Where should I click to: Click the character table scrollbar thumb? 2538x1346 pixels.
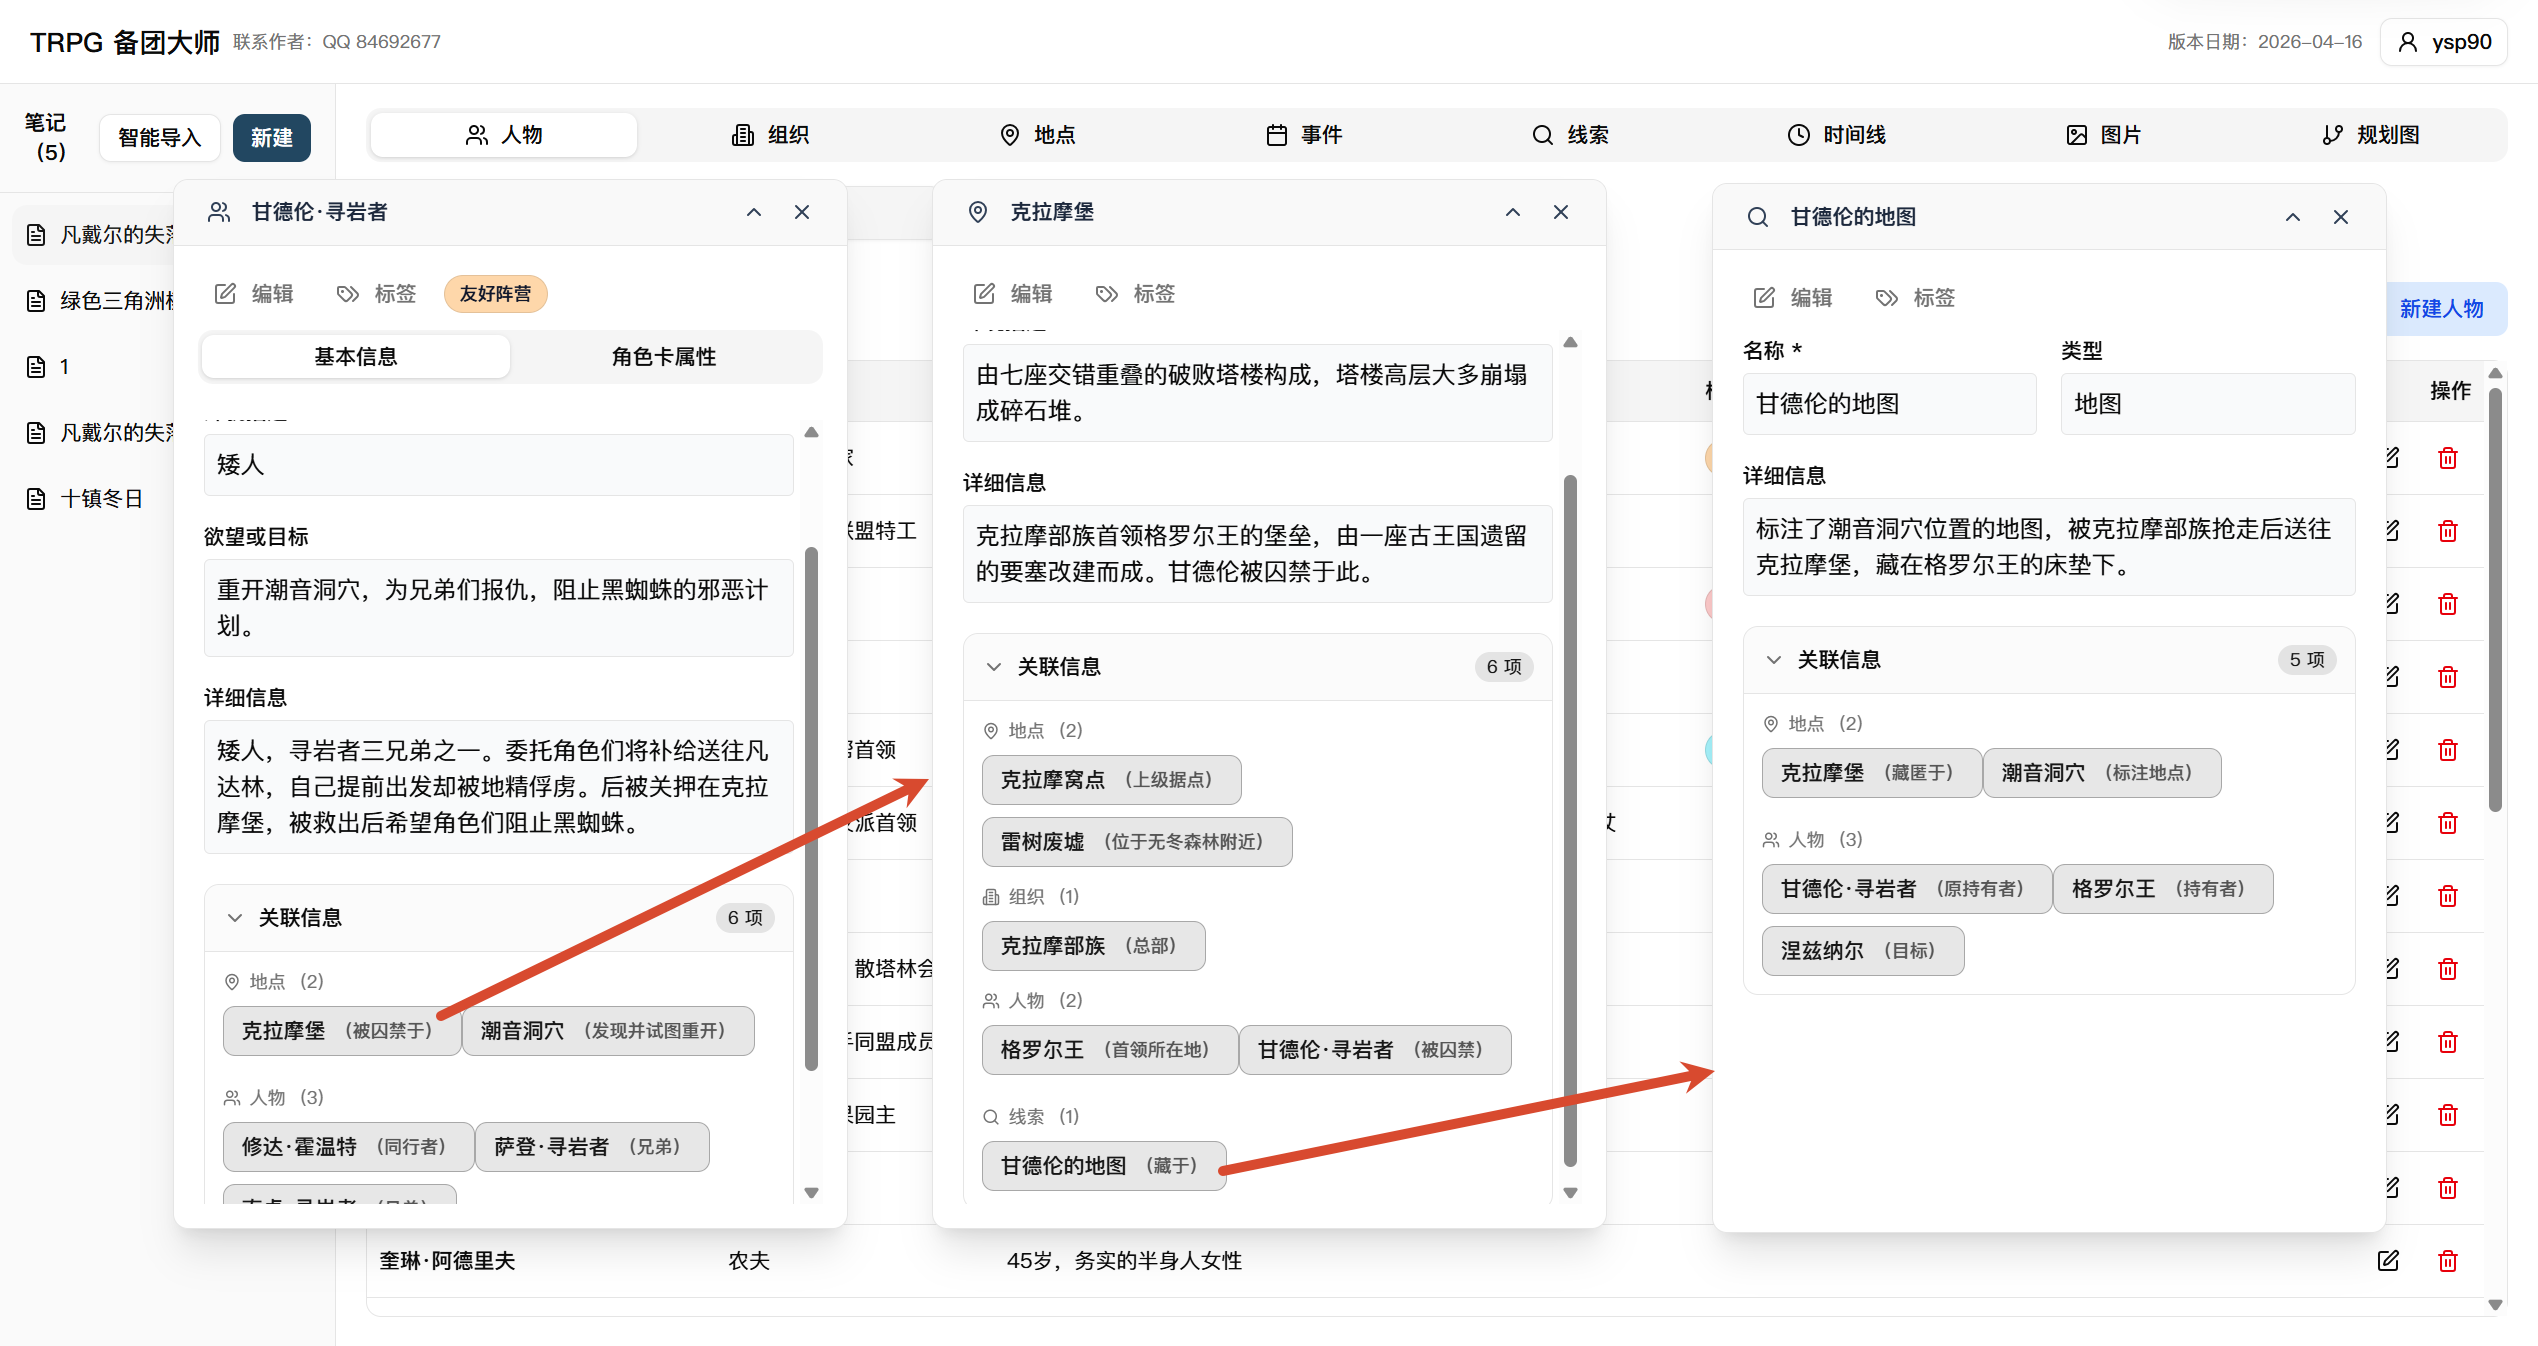click(2495, 599)
